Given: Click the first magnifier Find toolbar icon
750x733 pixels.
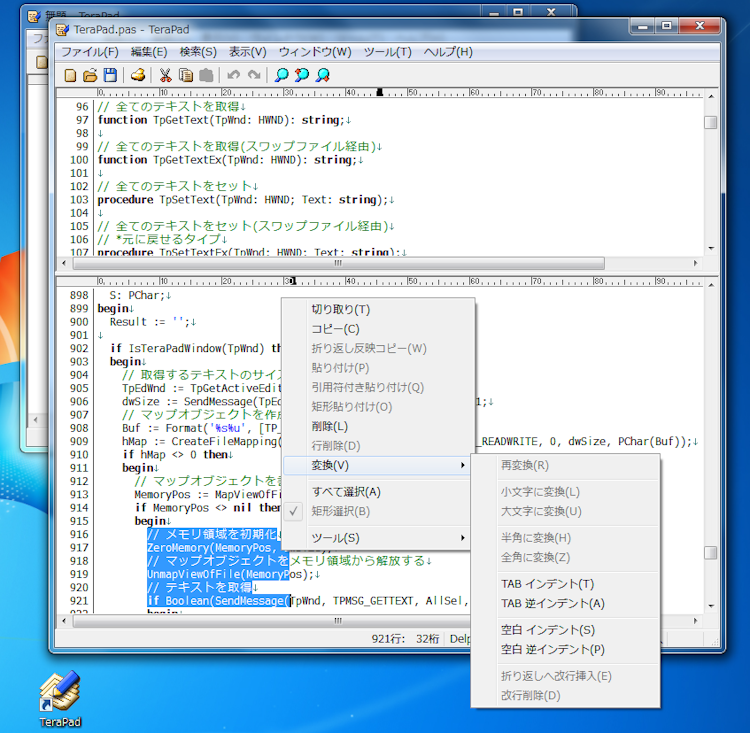Looking at the screenshot, I should pos(282,75).
